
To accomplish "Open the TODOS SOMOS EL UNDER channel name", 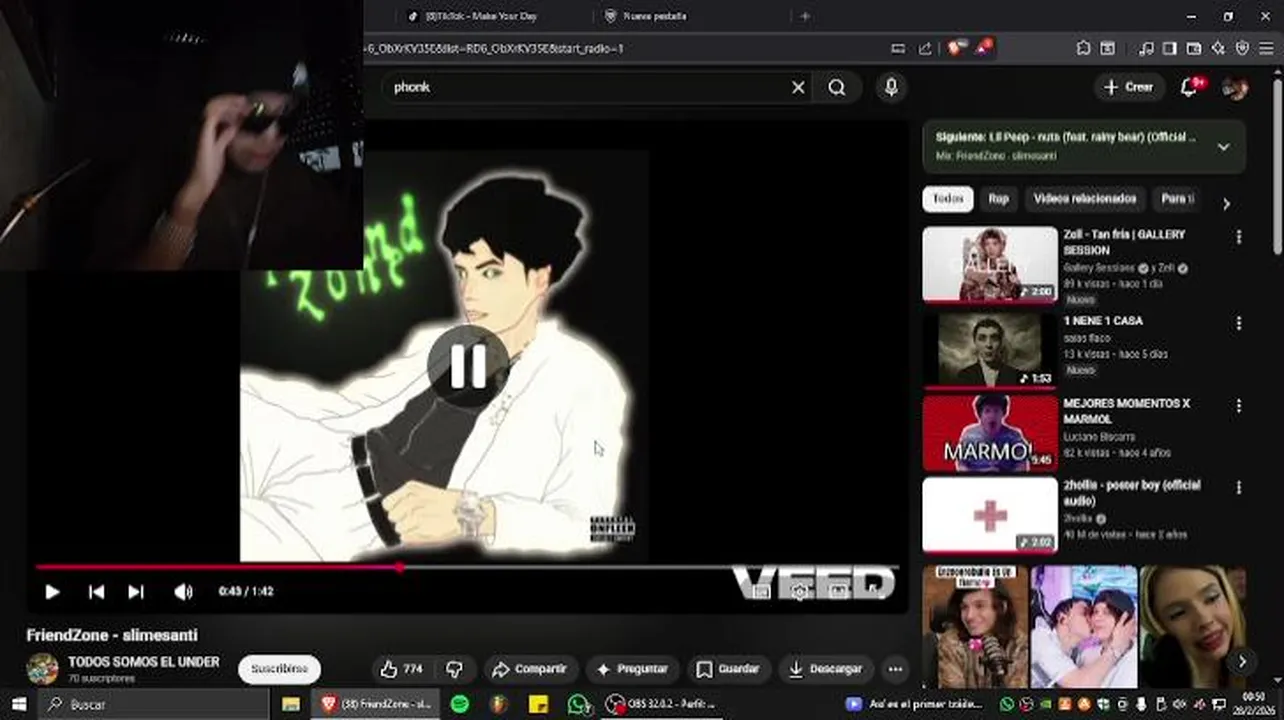I will (x=144, y=662).
